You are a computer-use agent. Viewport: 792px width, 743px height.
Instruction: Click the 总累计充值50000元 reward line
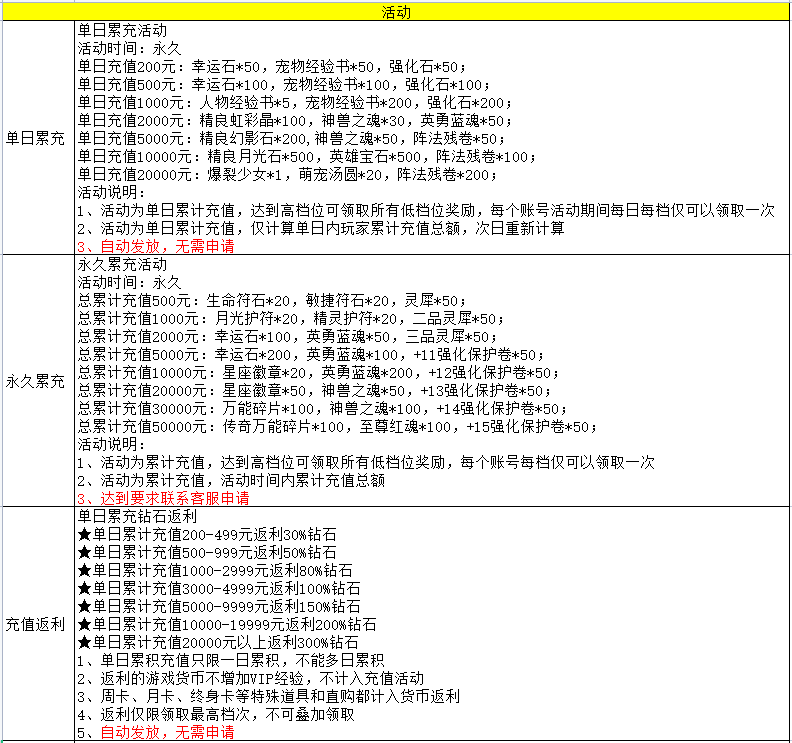tap(337, 427)
